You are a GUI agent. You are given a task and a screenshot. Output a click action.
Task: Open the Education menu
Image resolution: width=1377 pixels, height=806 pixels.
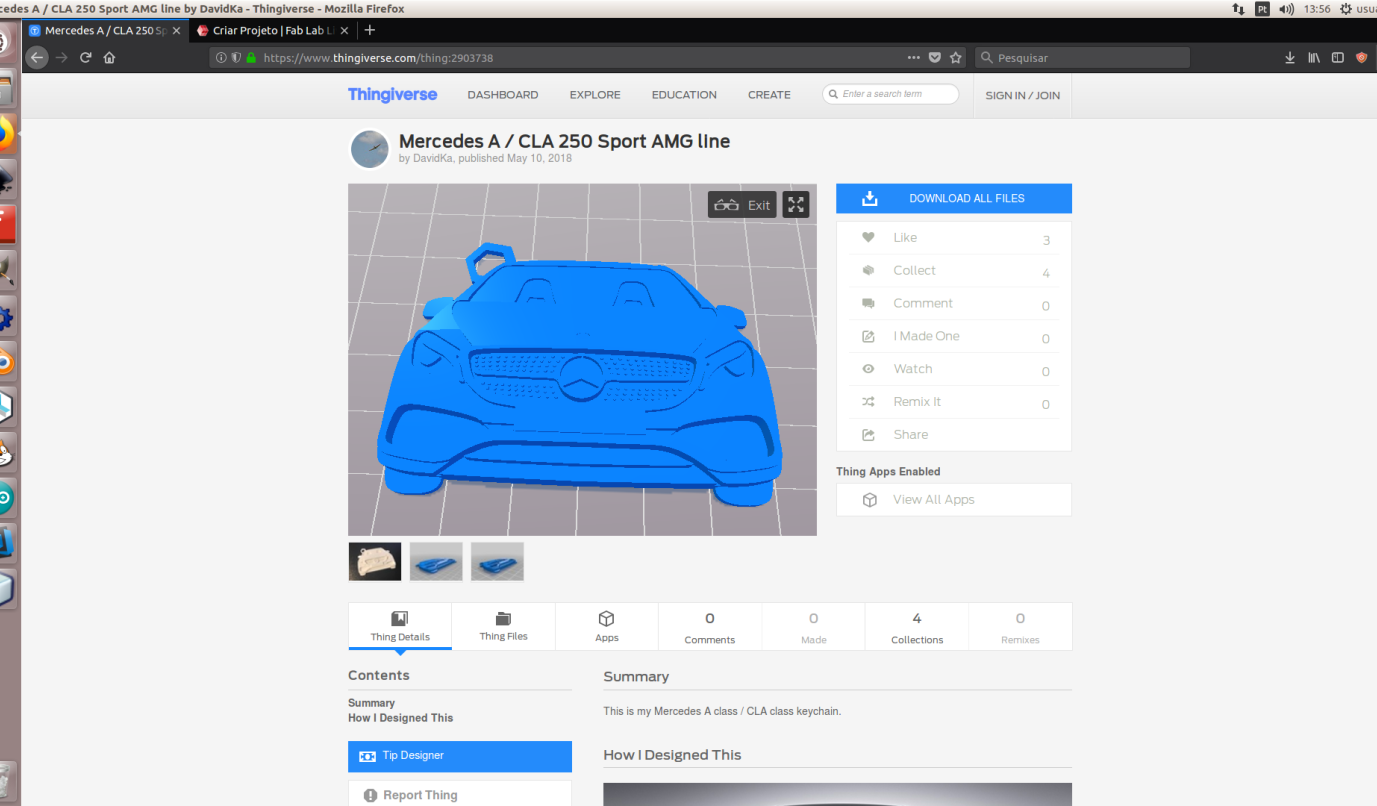click(684, 95)
